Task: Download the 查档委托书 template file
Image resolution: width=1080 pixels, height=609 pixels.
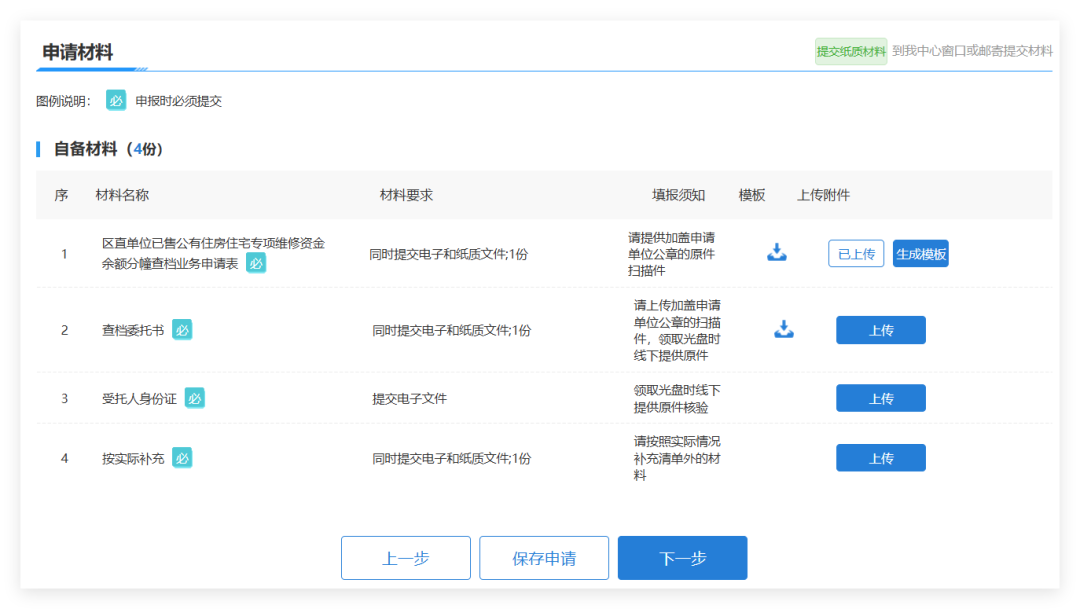Action: 784,329
